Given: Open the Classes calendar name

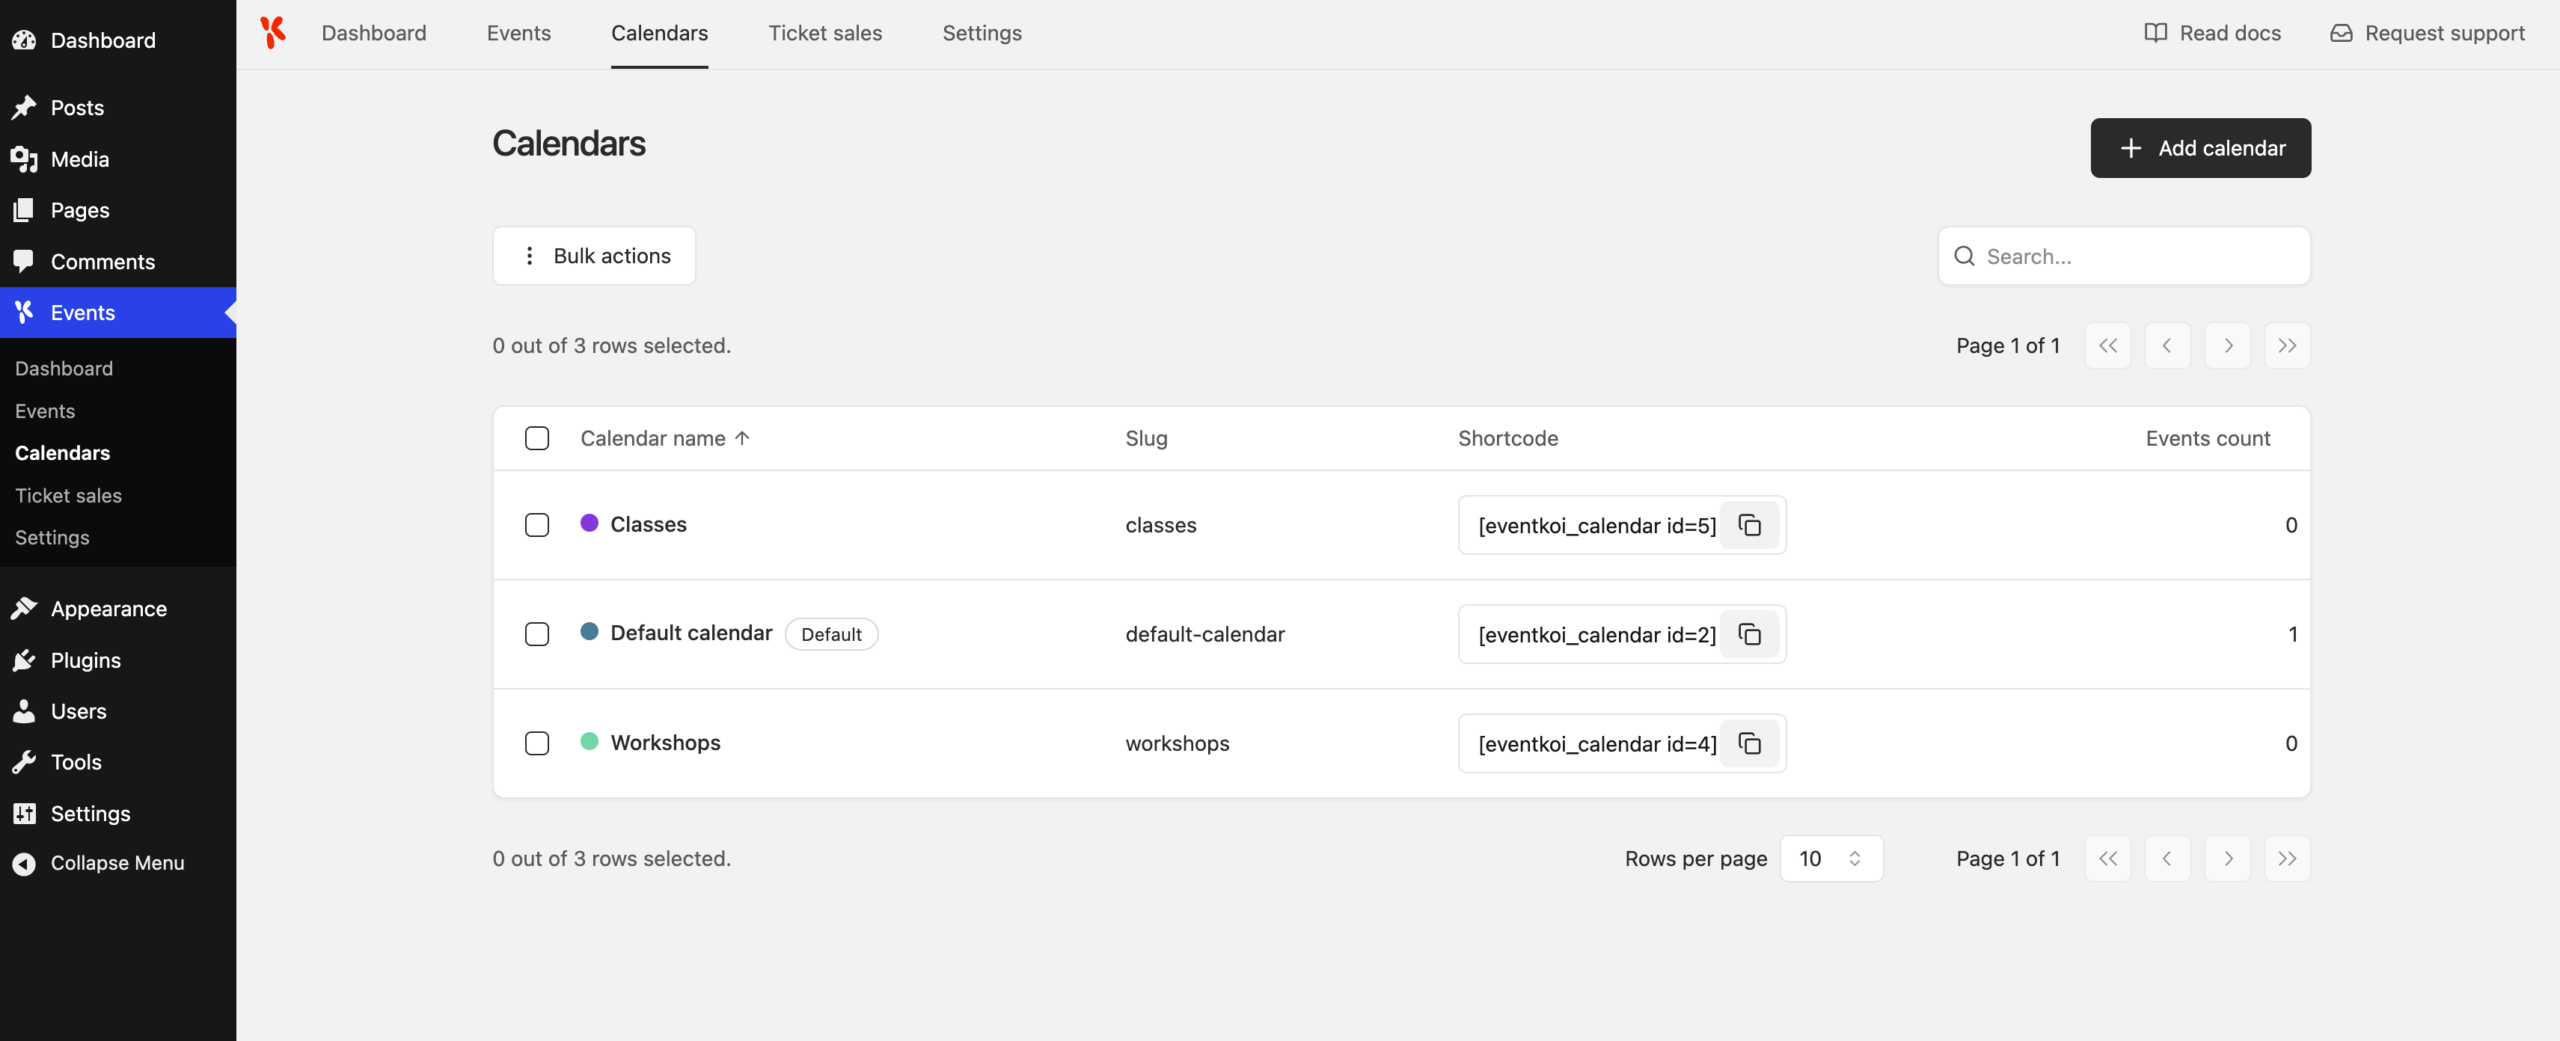Looking at the screenshot, I should coord(648,524).
